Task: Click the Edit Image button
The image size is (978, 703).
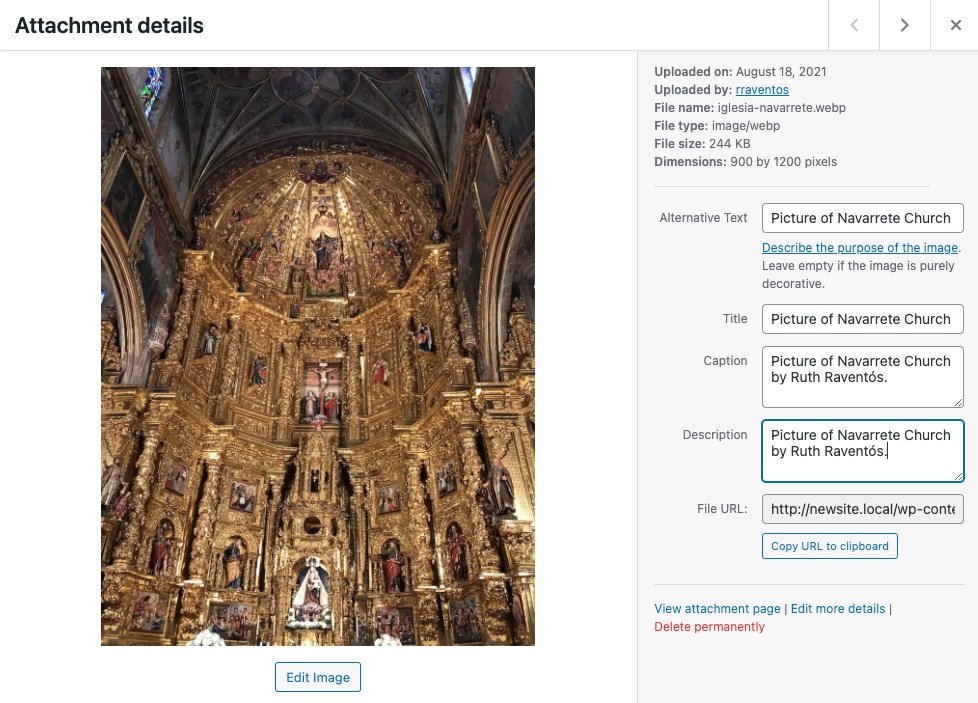Action: click(x=317, y=677)
